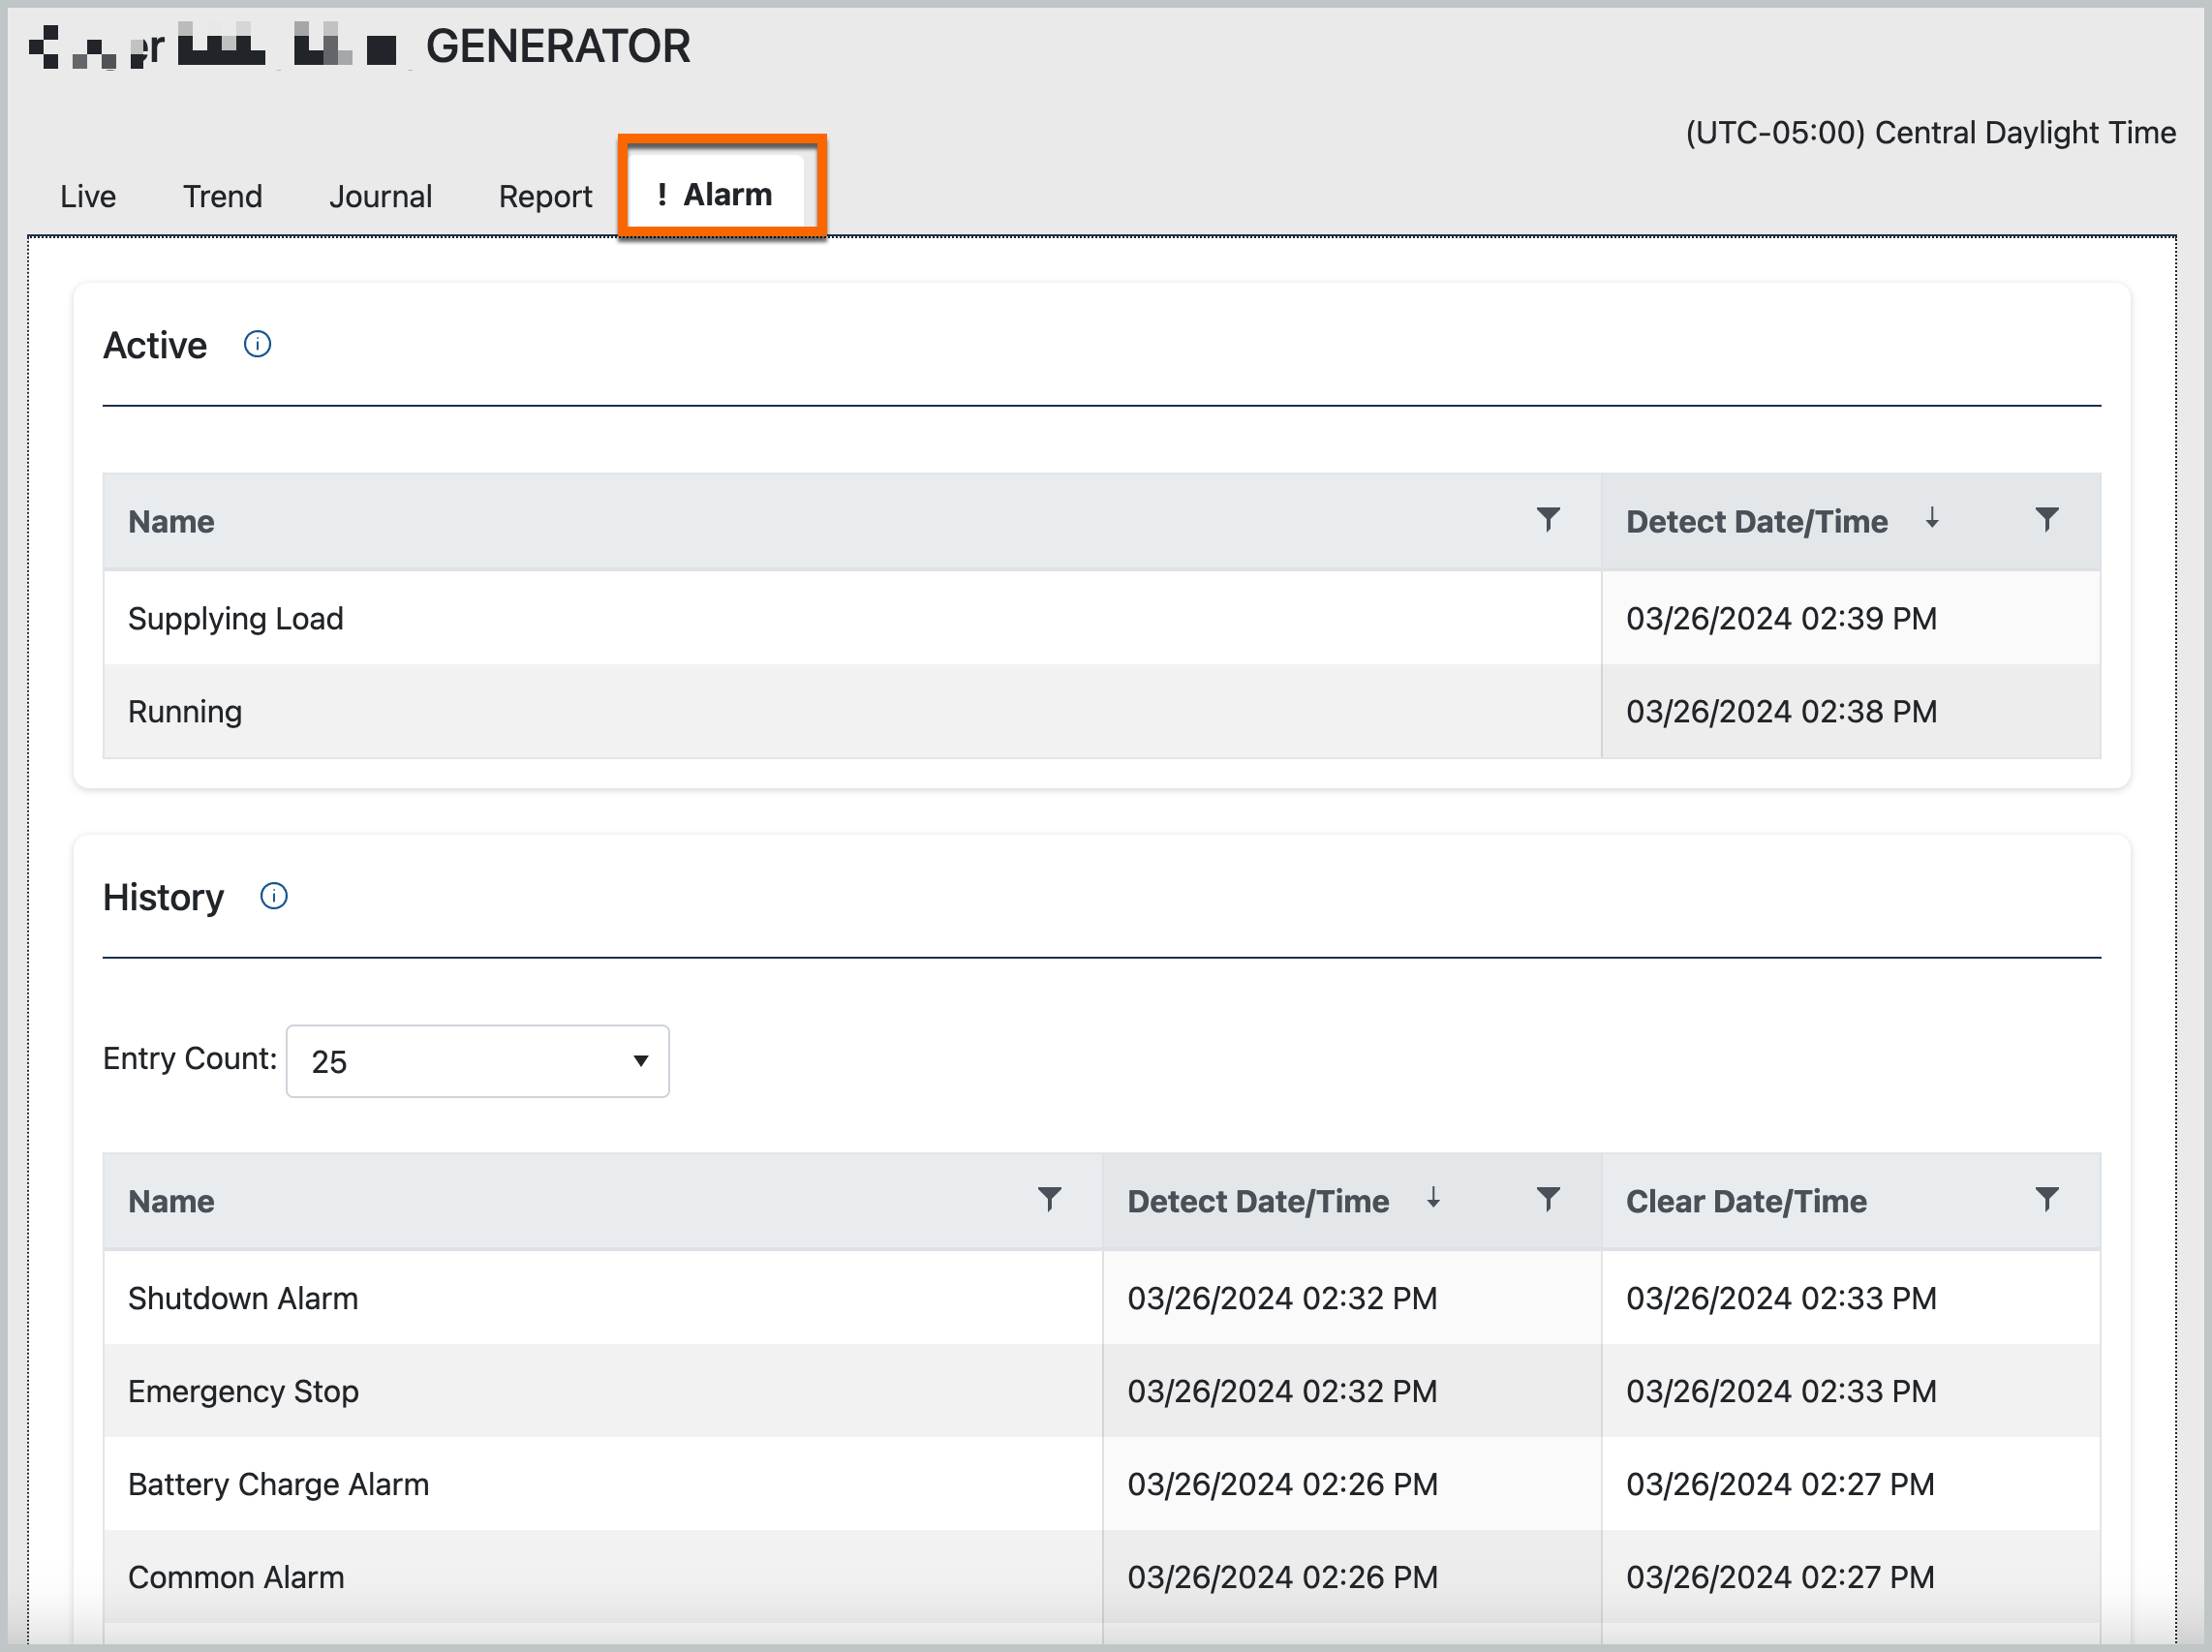Click the info icon next to Active
The width and height of the screenshot is (2212, 1652).
(257, 345)
